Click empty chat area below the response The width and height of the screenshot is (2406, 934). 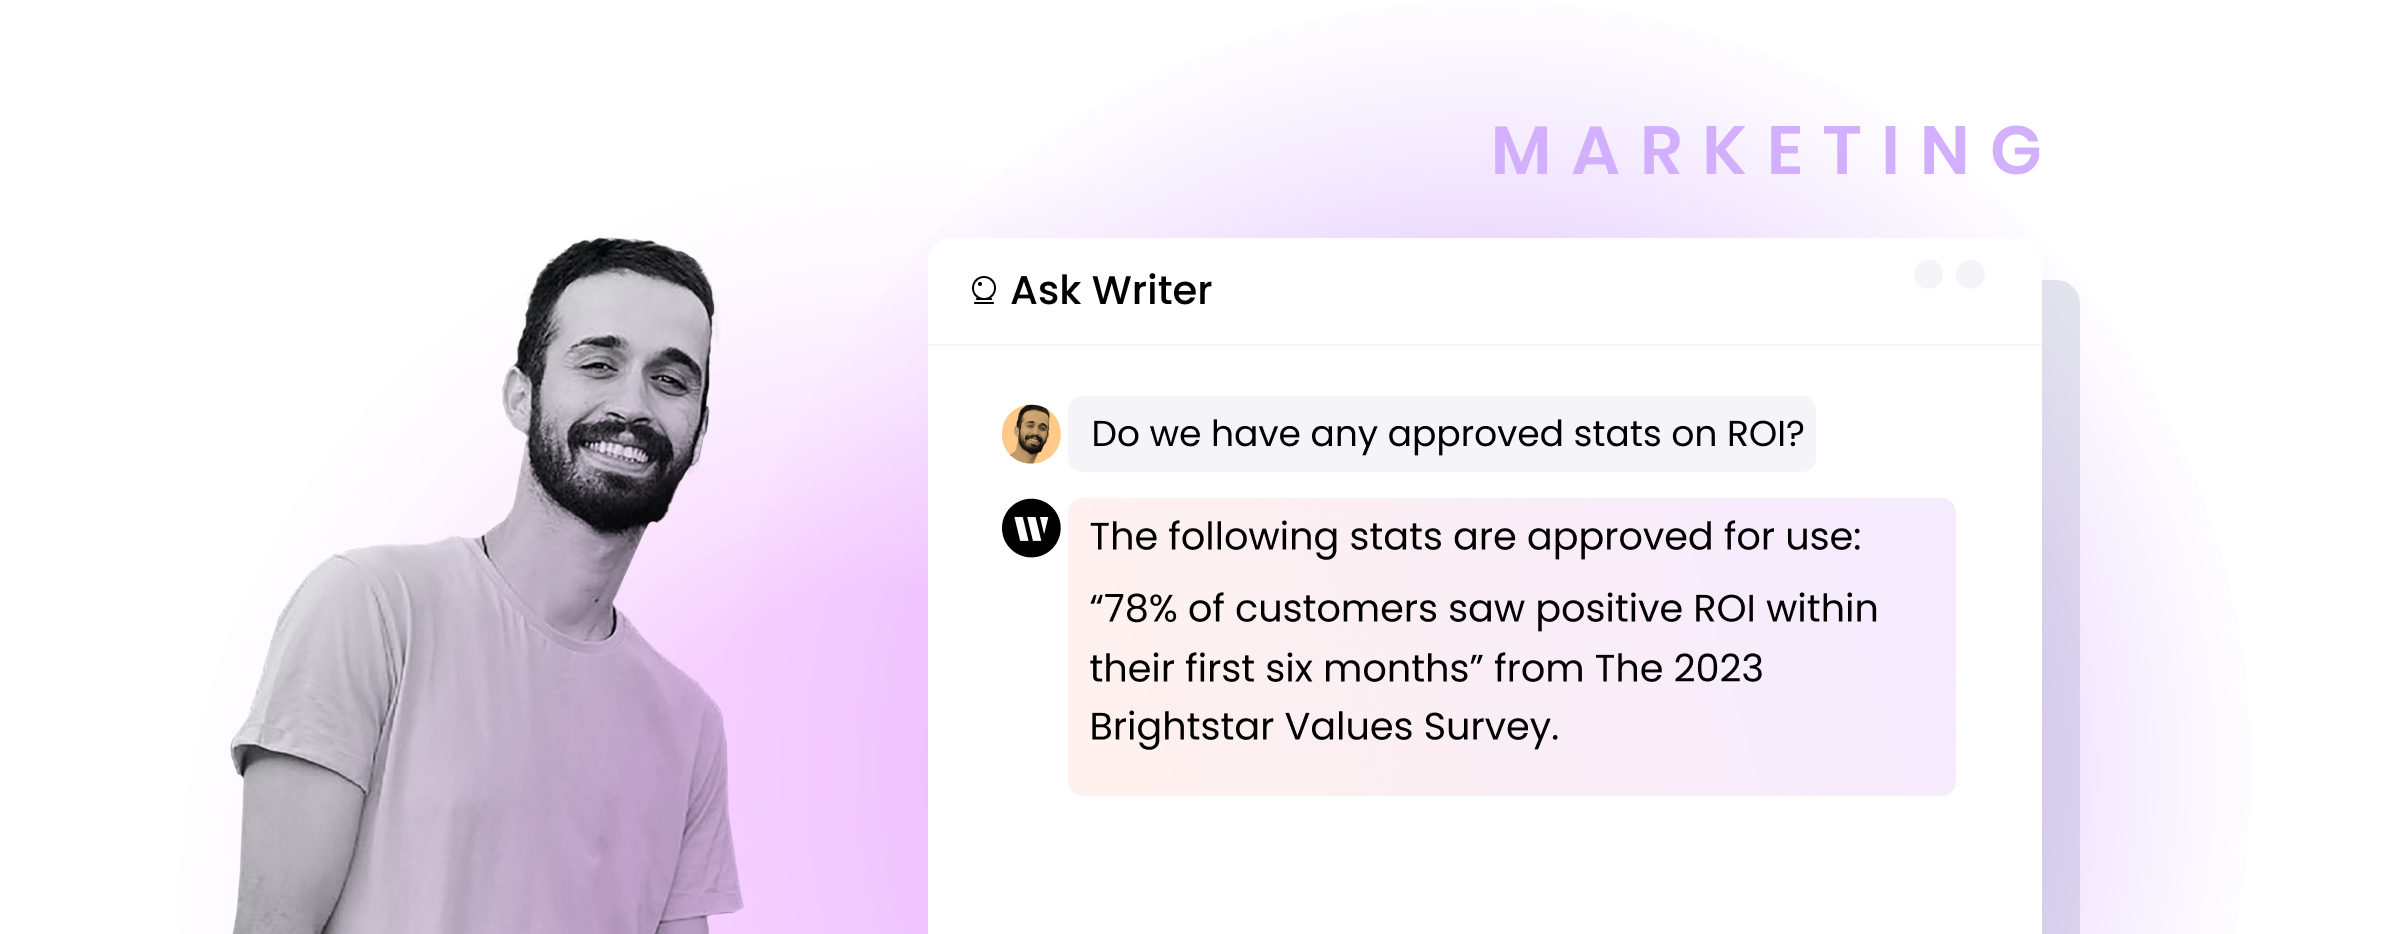click(x=1485, y=866)
